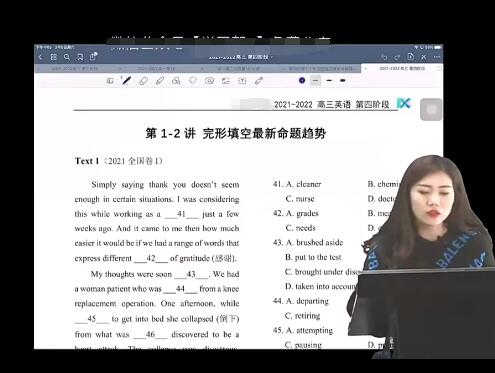Toggle read-only mode with the crossed-pen icon

pos(423,57)
